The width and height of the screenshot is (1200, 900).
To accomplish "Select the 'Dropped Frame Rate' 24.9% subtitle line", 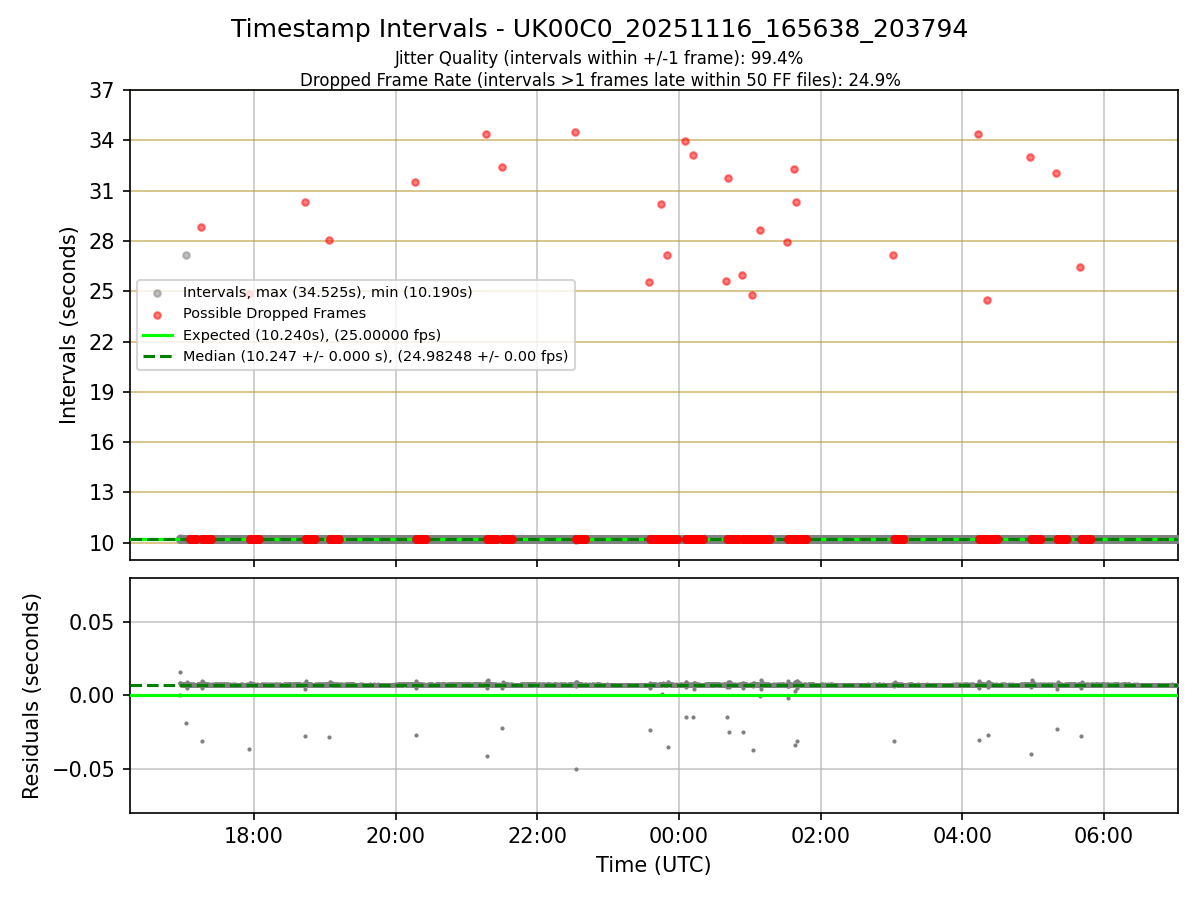I will tap(600, 80).
